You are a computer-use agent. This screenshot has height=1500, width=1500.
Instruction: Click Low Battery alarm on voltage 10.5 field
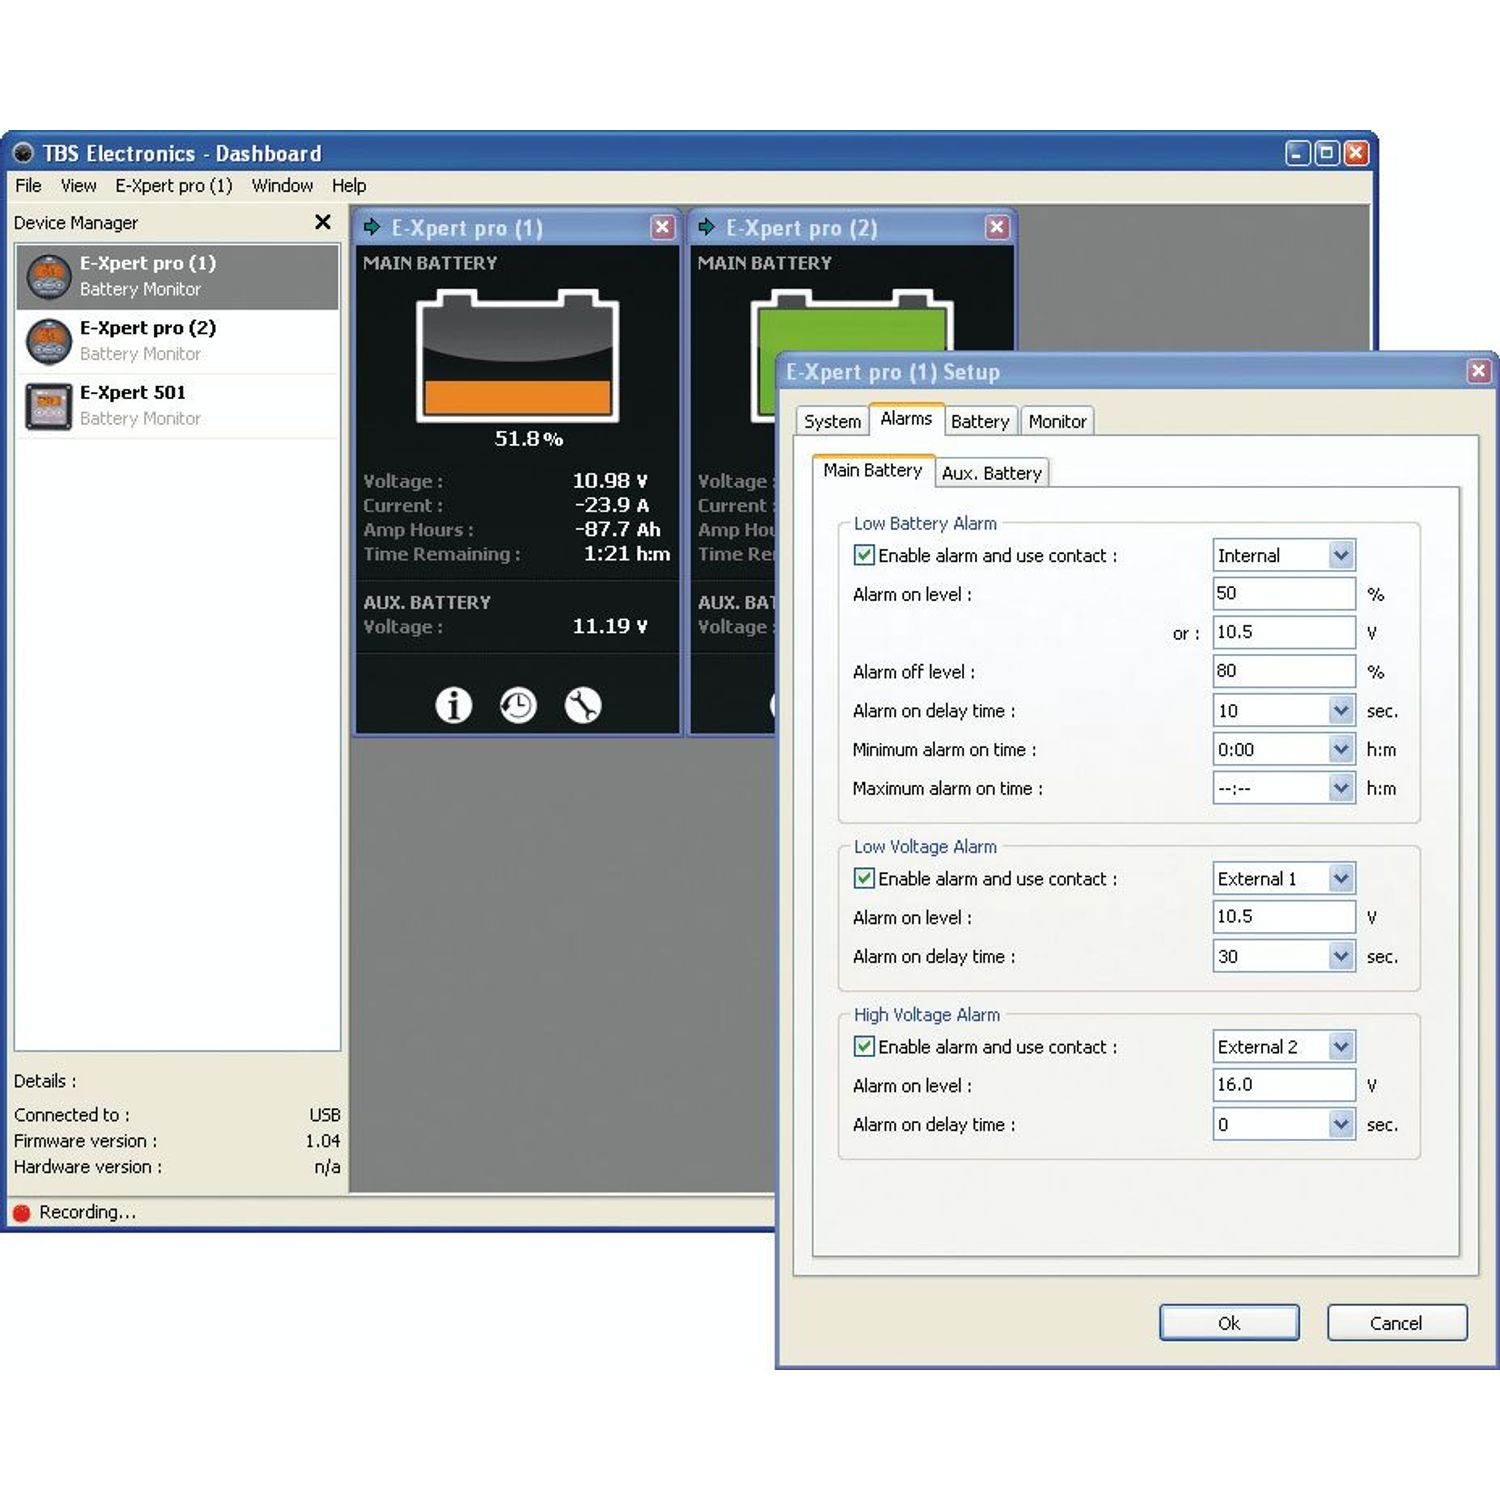tap(1284, 632)
